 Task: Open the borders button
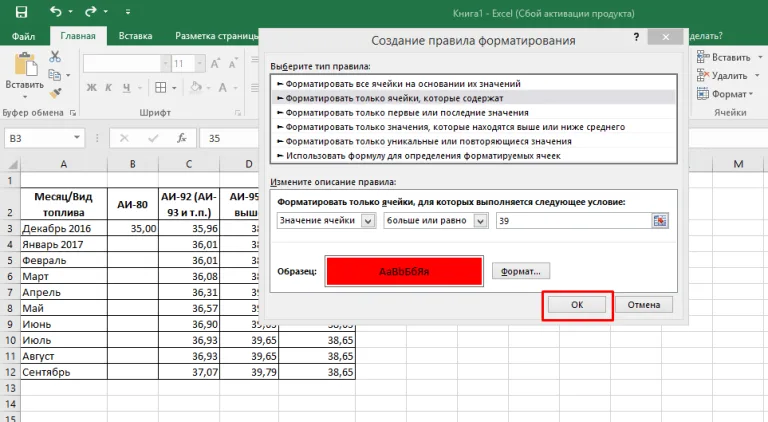[161, 88]
